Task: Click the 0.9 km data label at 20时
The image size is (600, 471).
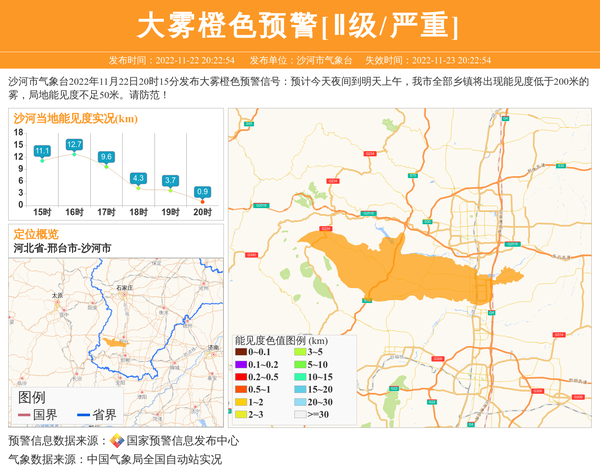Action: click(x=202, y=192)
